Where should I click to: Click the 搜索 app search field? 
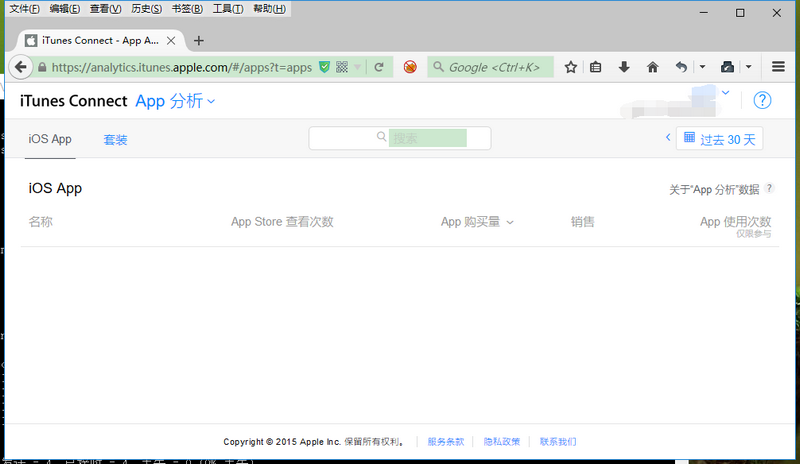click(400, 138)
